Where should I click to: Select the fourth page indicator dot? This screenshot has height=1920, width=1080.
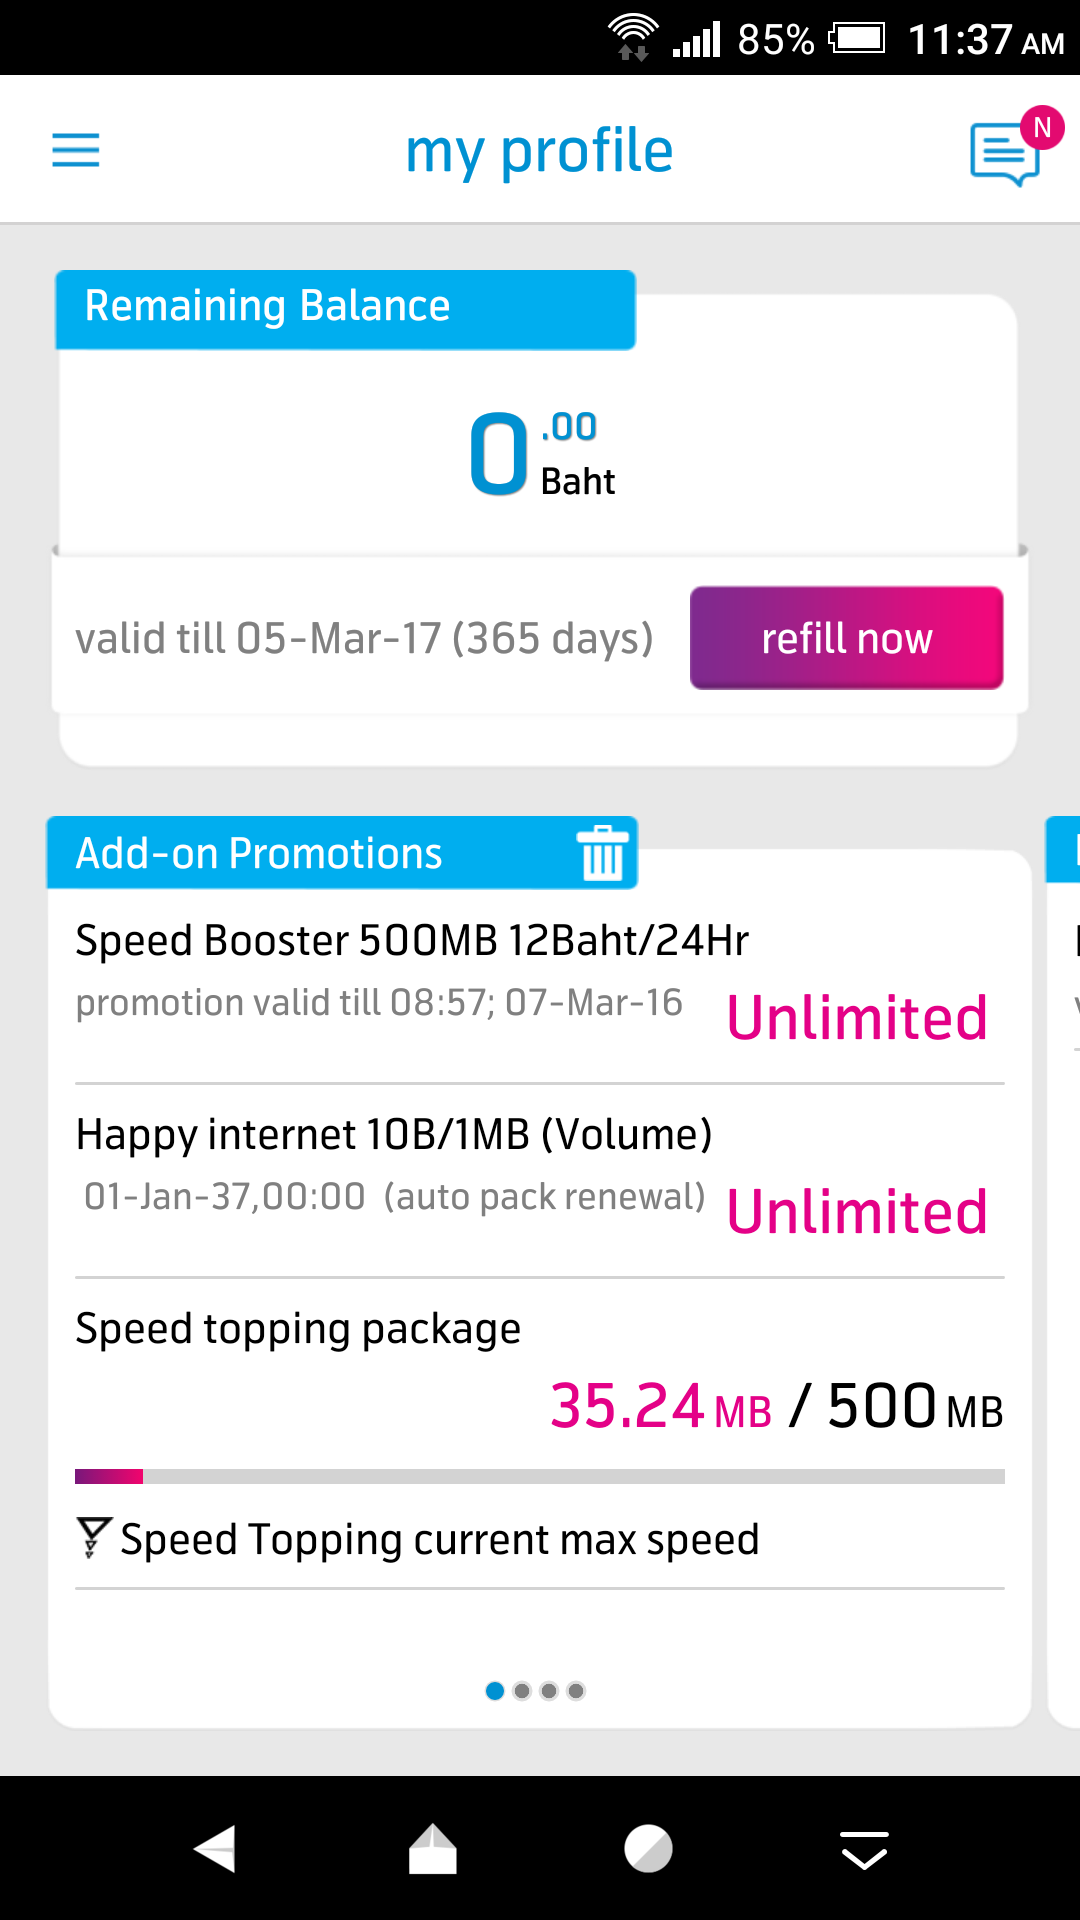(x=575, y=1691)
